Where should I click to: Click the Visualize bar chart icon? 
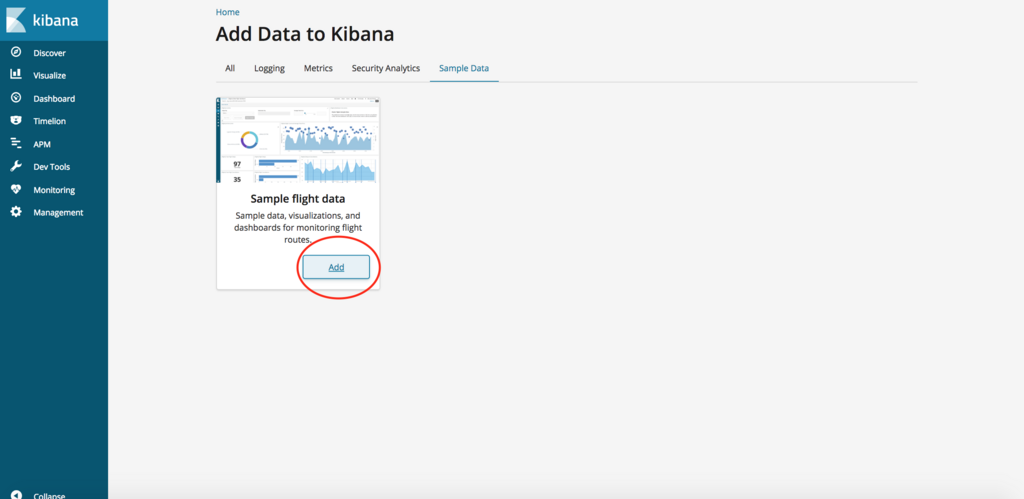click(16, 75)
